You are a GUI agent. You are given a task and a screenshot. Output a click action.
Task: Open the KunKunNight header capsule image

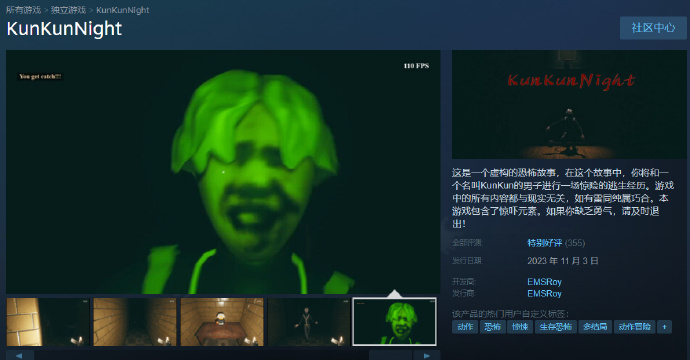point(569,104)
